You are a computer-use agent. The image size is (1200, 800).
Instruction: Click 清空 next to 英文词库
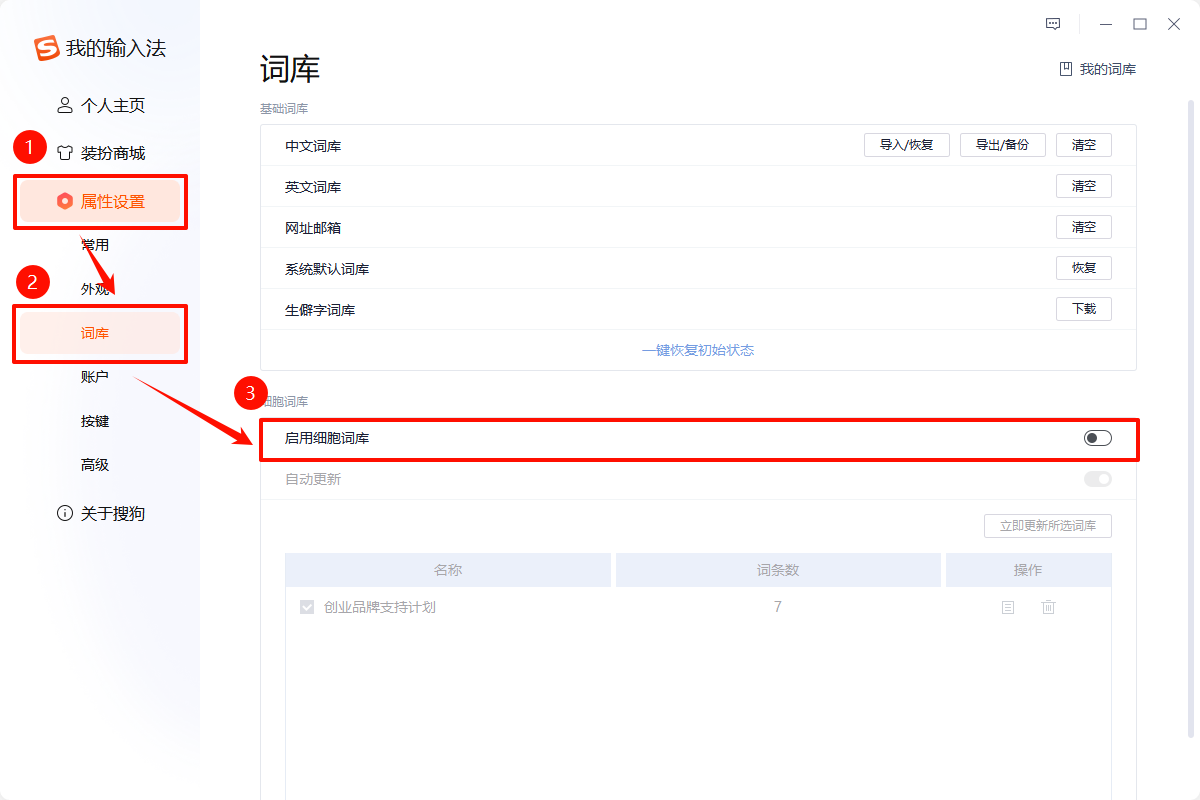pyautogui.click(x=1083, y=185)
